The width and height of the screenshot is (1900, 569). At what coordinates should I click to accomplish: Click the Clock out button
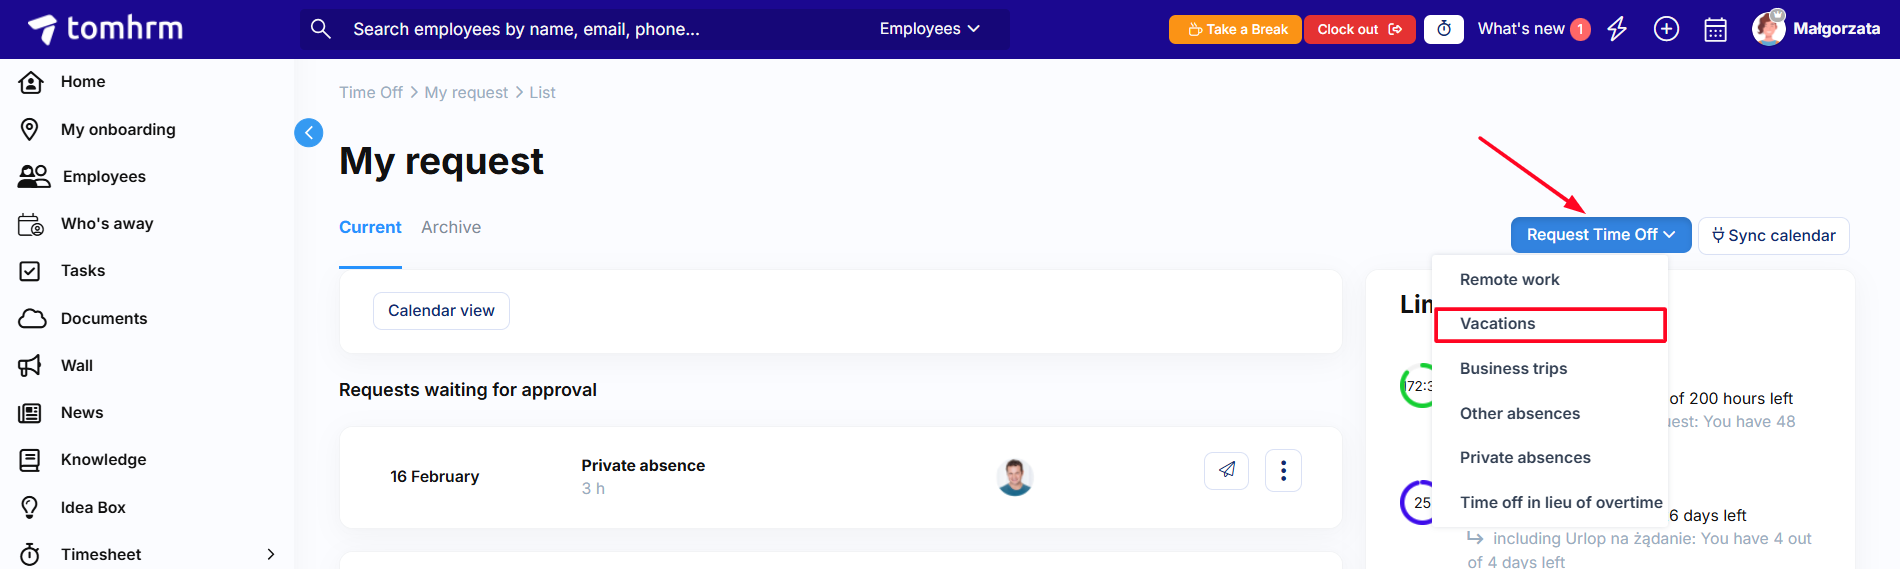coord(1359,29)
